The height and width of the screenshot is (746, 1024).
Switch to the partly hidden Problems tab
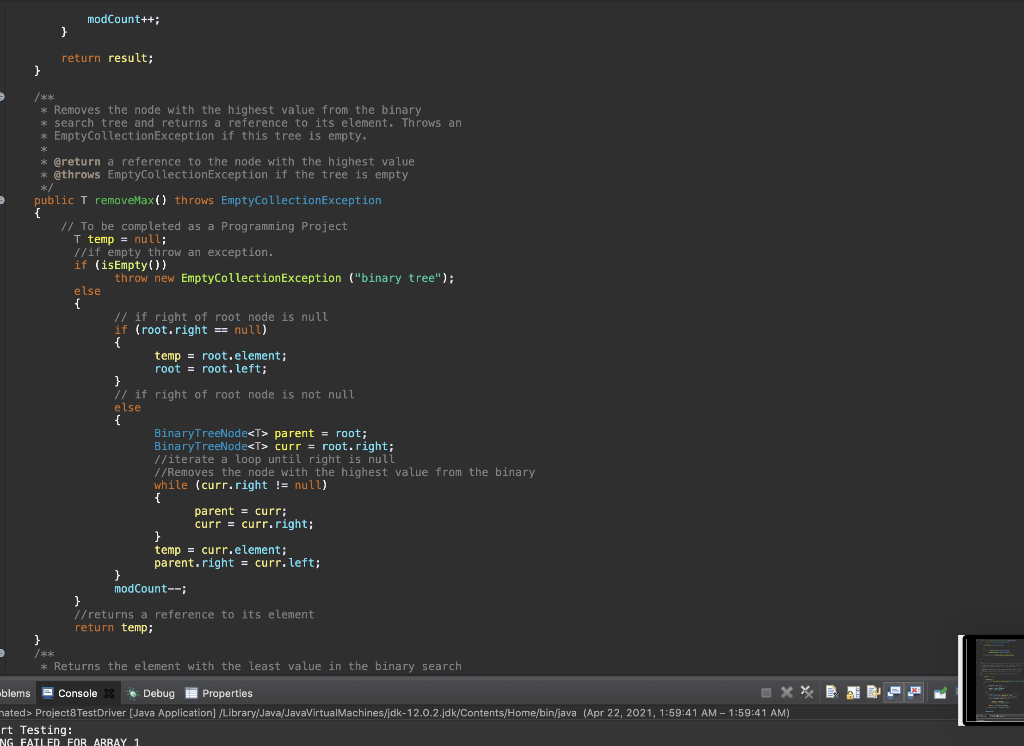(x=15, y=693)
